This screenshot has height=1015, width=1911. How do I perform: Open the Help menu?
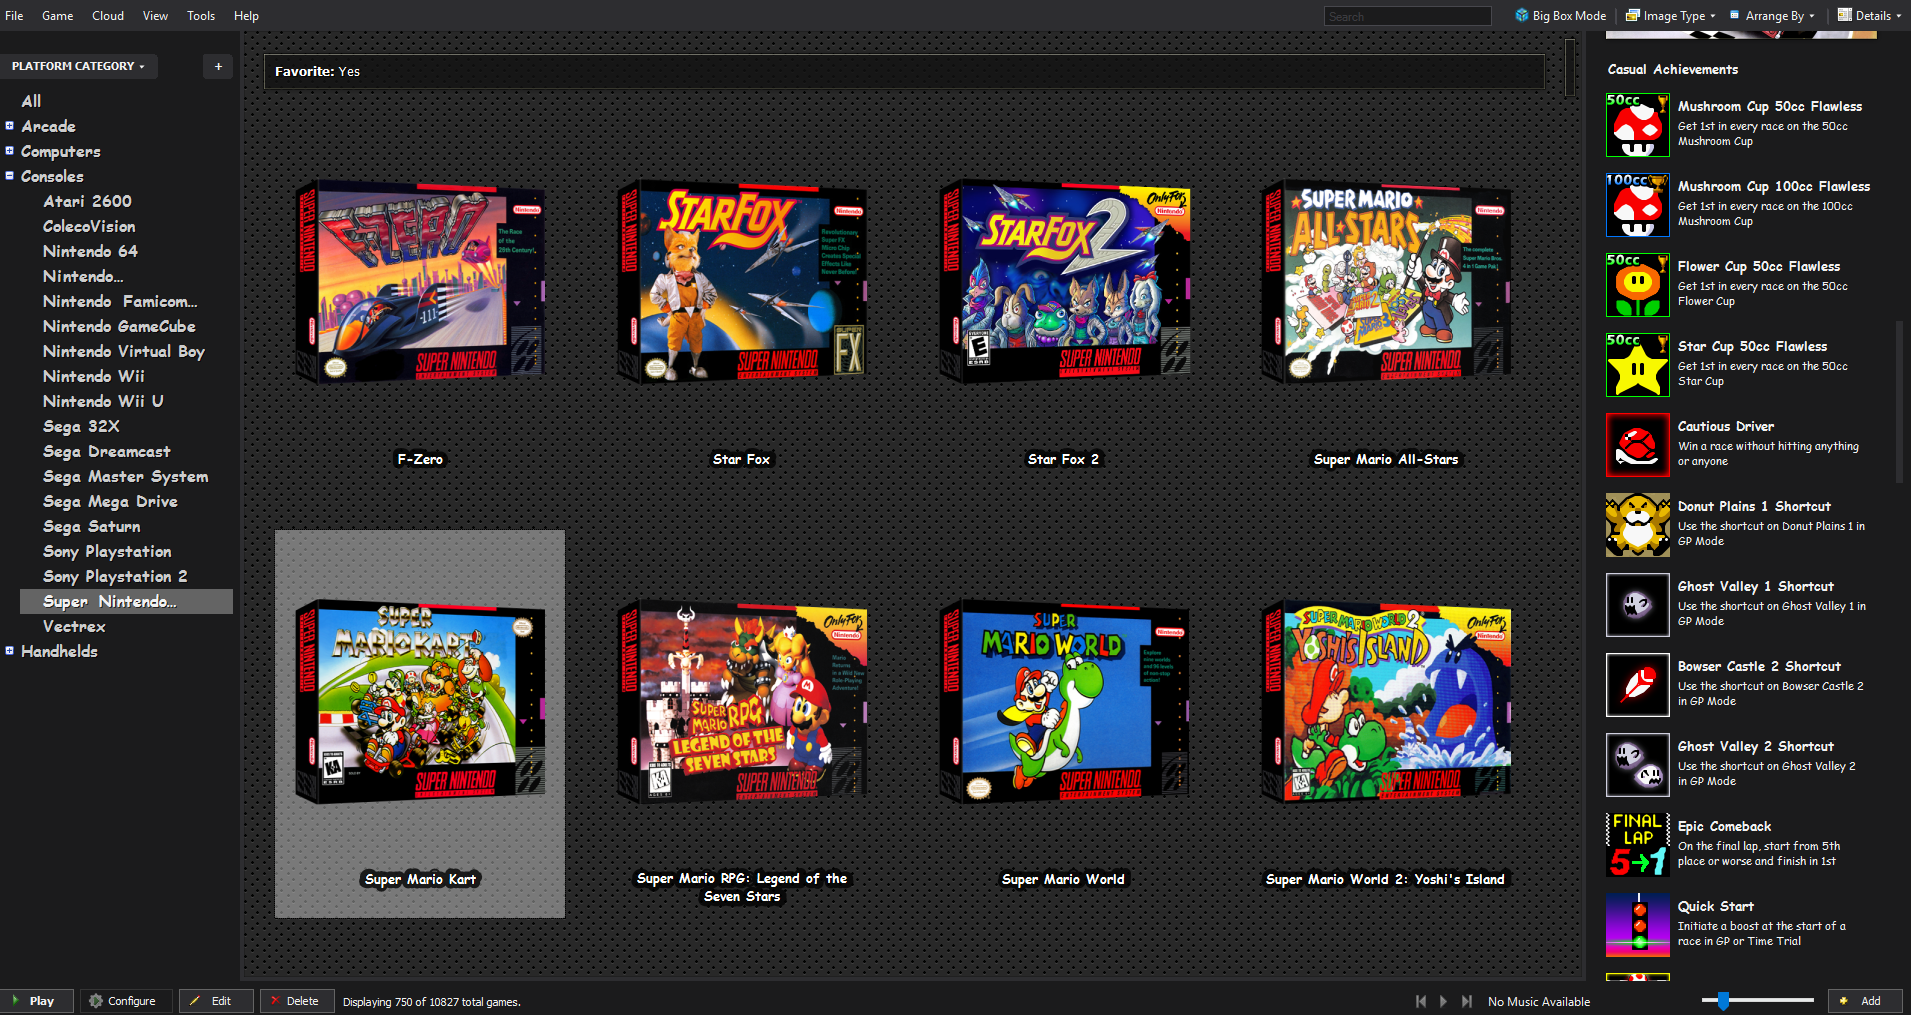click(246, 16)
